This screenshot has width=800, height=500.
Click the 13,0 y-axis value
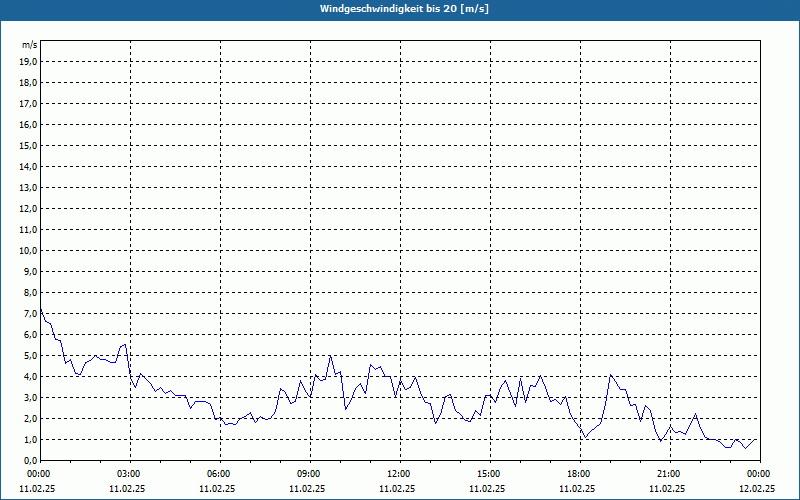28,188
